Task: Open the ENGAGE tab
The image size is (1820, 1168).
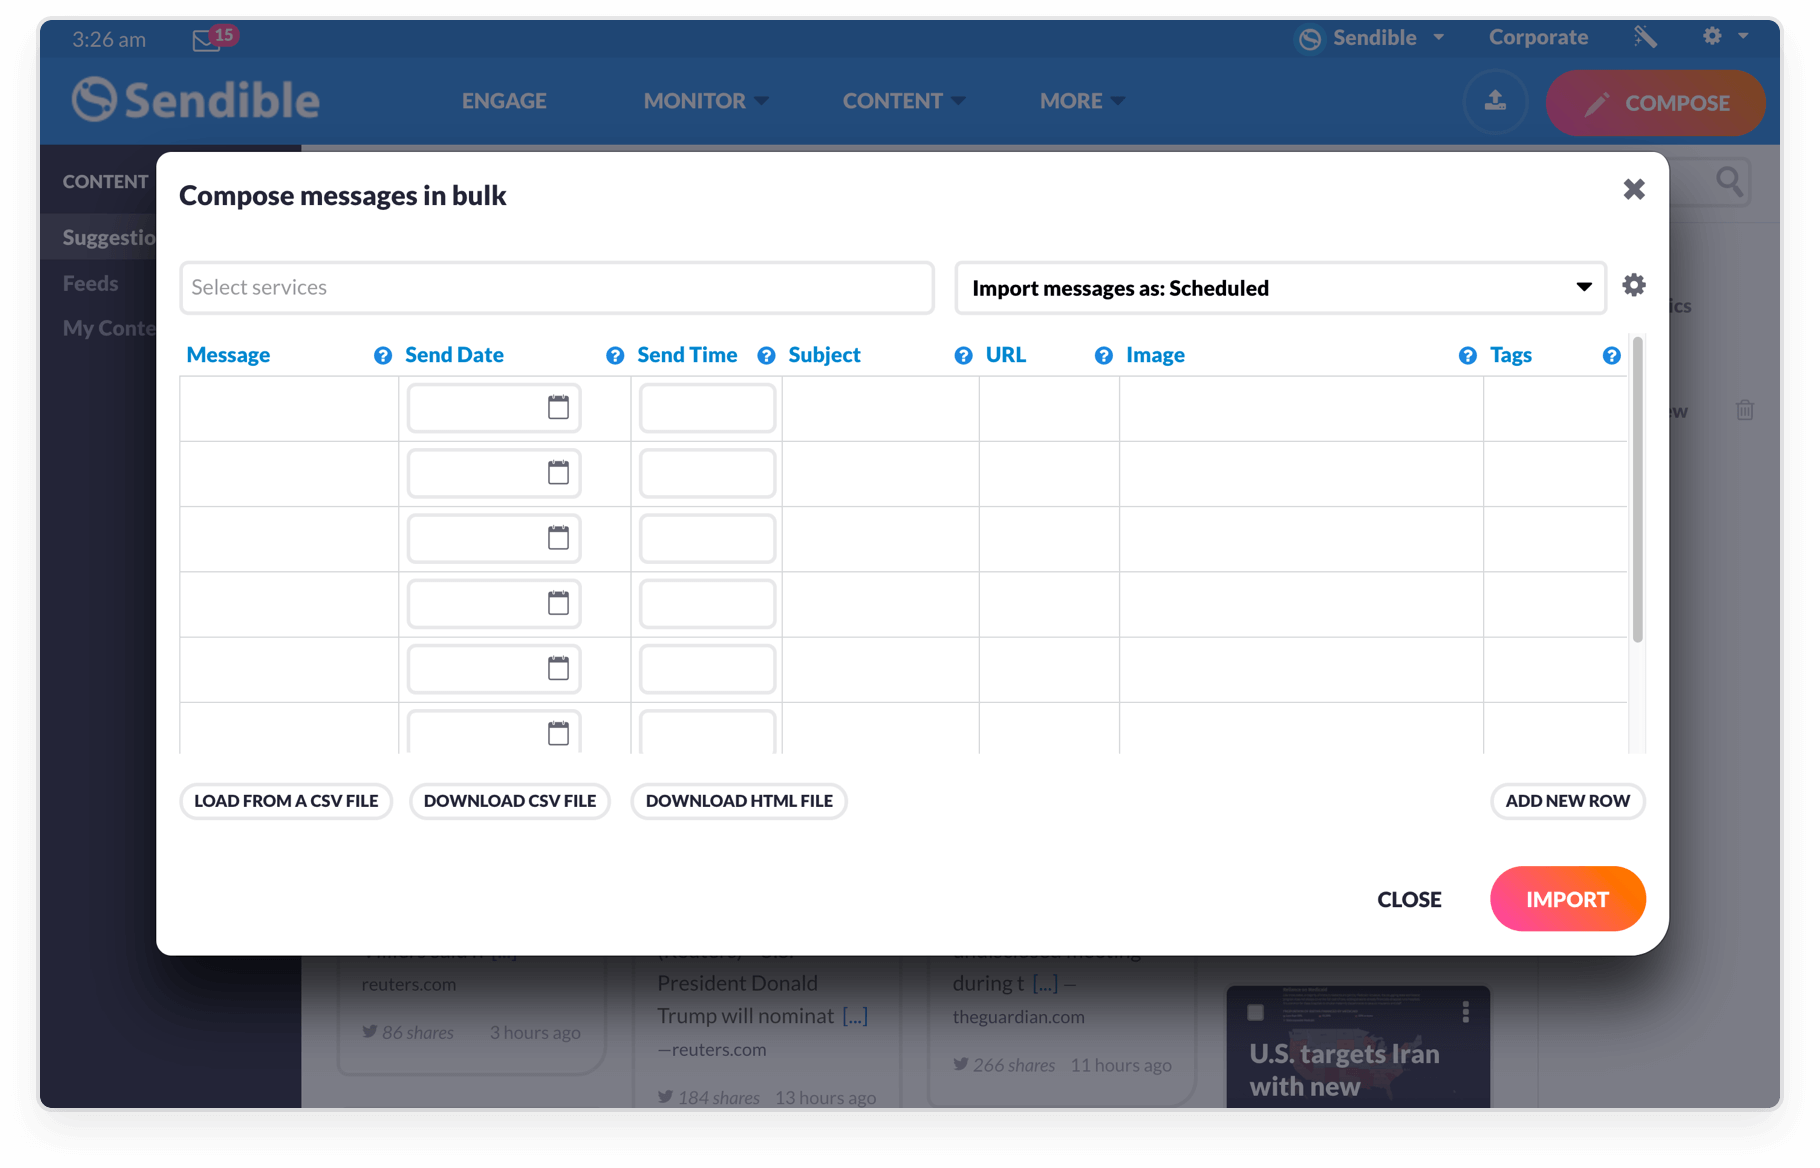Action: coord(504,101)
